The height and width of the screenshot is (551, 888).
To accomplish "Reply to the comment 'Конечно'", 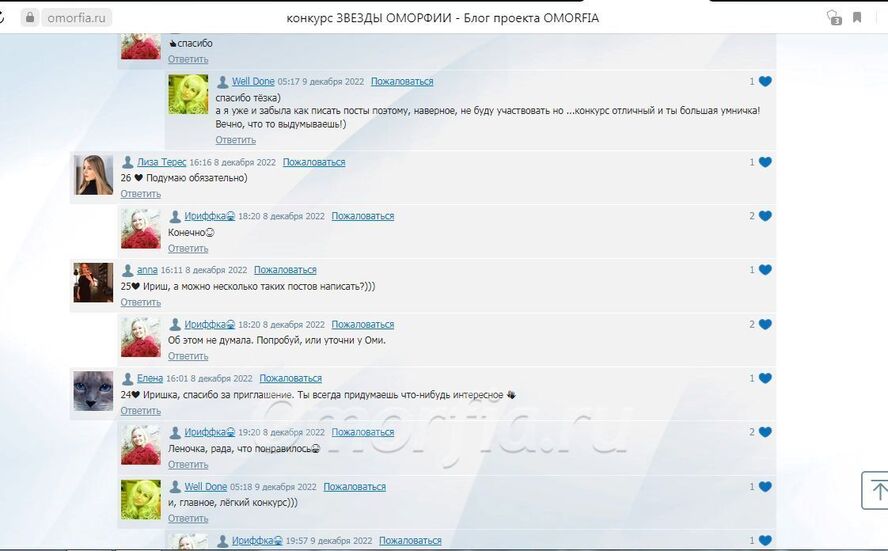I will point(188,249).
